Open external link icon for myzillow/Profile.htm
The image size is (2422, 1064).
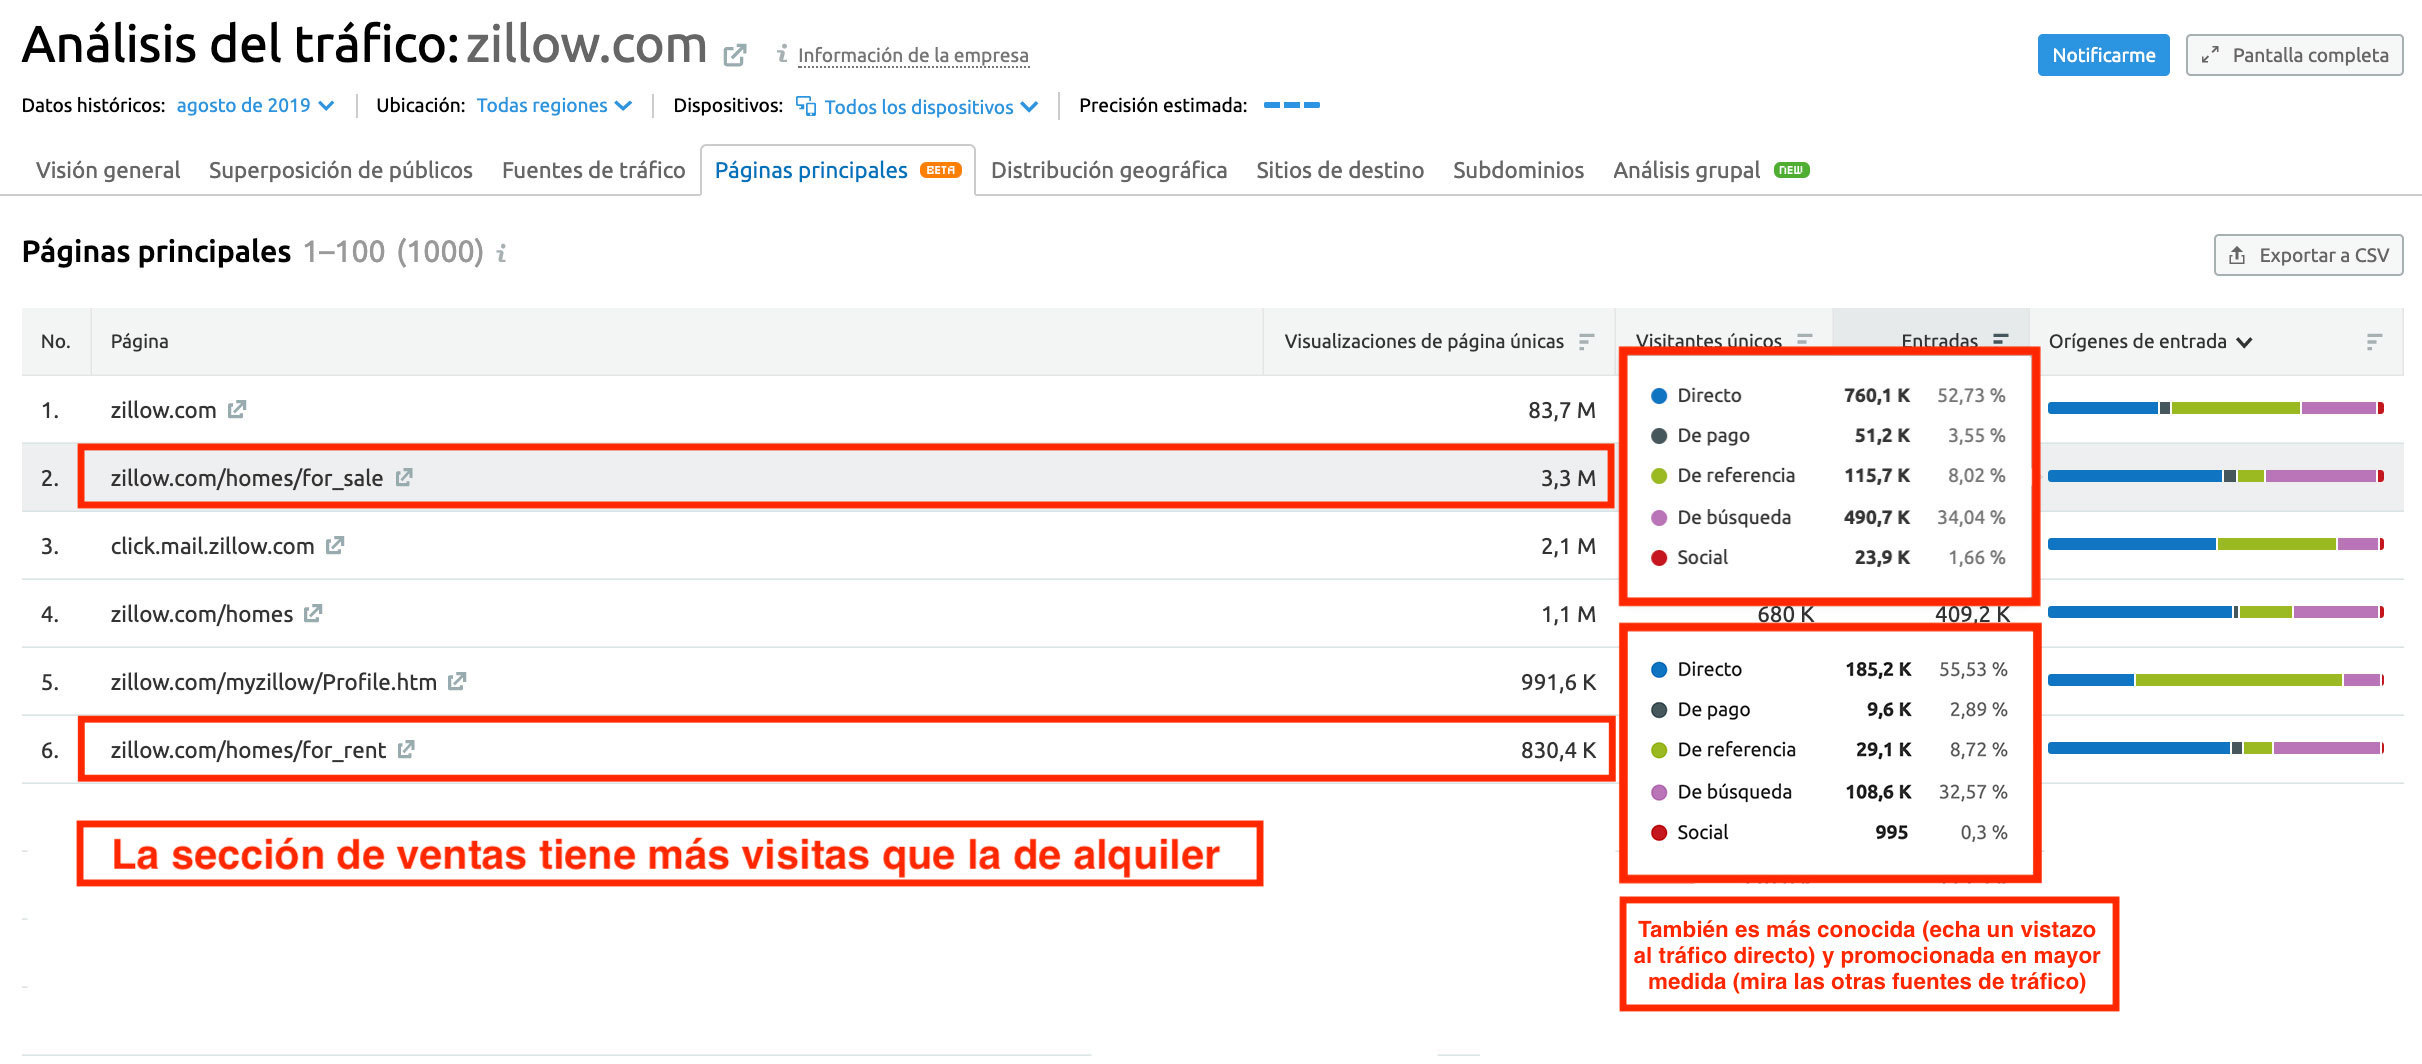point(457,681)
